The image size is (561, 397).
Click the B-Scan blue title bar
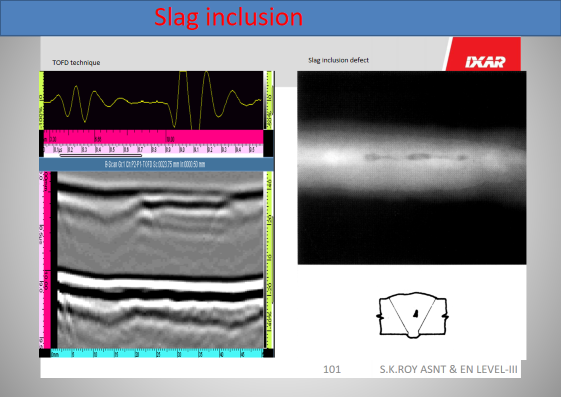coord(157,164)
